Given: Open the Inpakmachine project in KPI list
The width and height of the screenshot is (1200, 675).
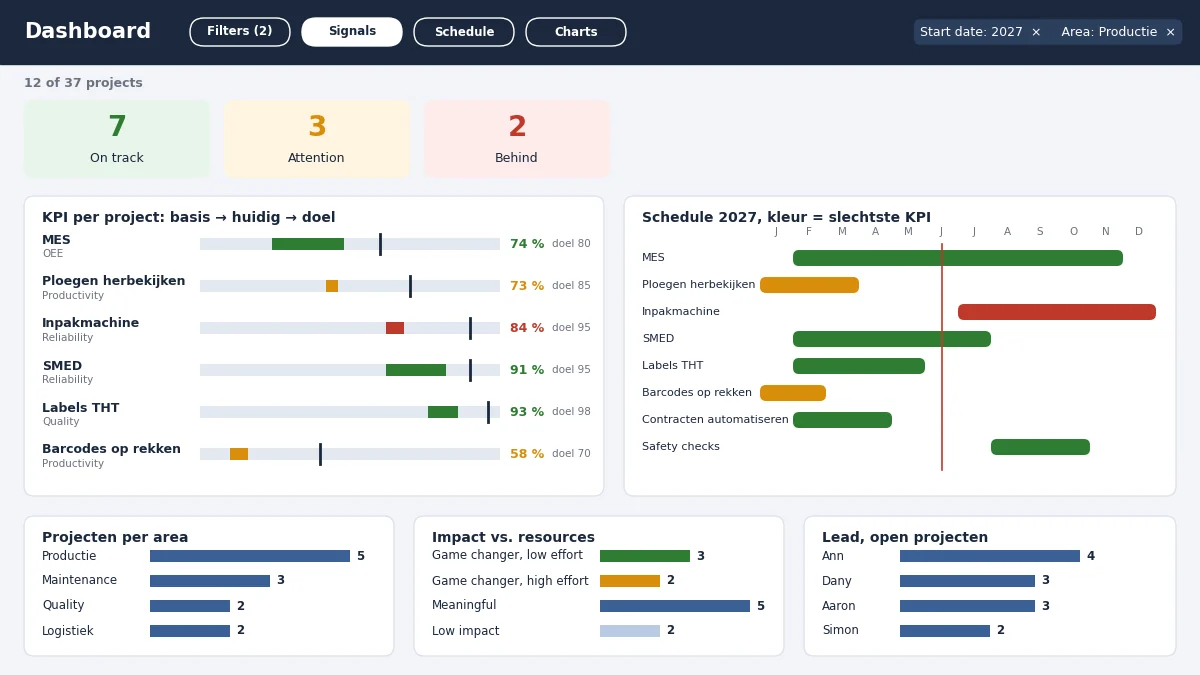Looking at the screenshot, I should 90,324.
